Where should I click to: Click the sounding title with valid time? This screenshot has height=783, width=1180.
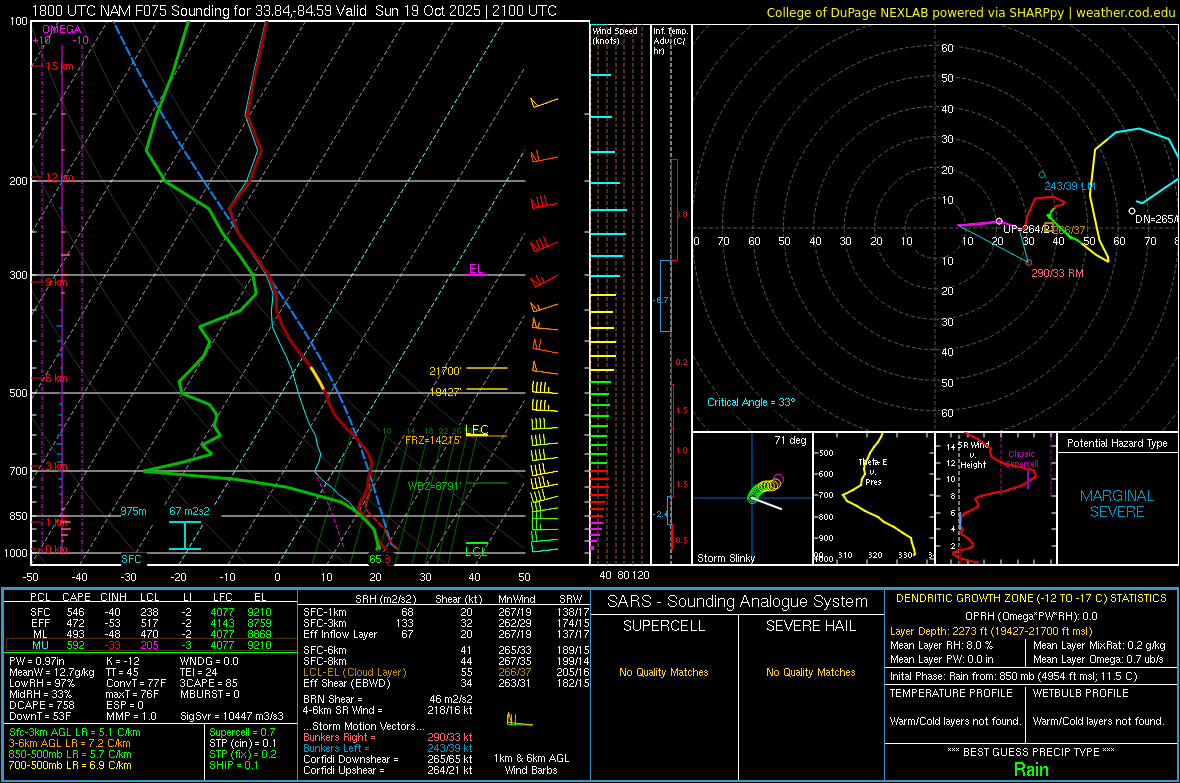tap(294, 11)
